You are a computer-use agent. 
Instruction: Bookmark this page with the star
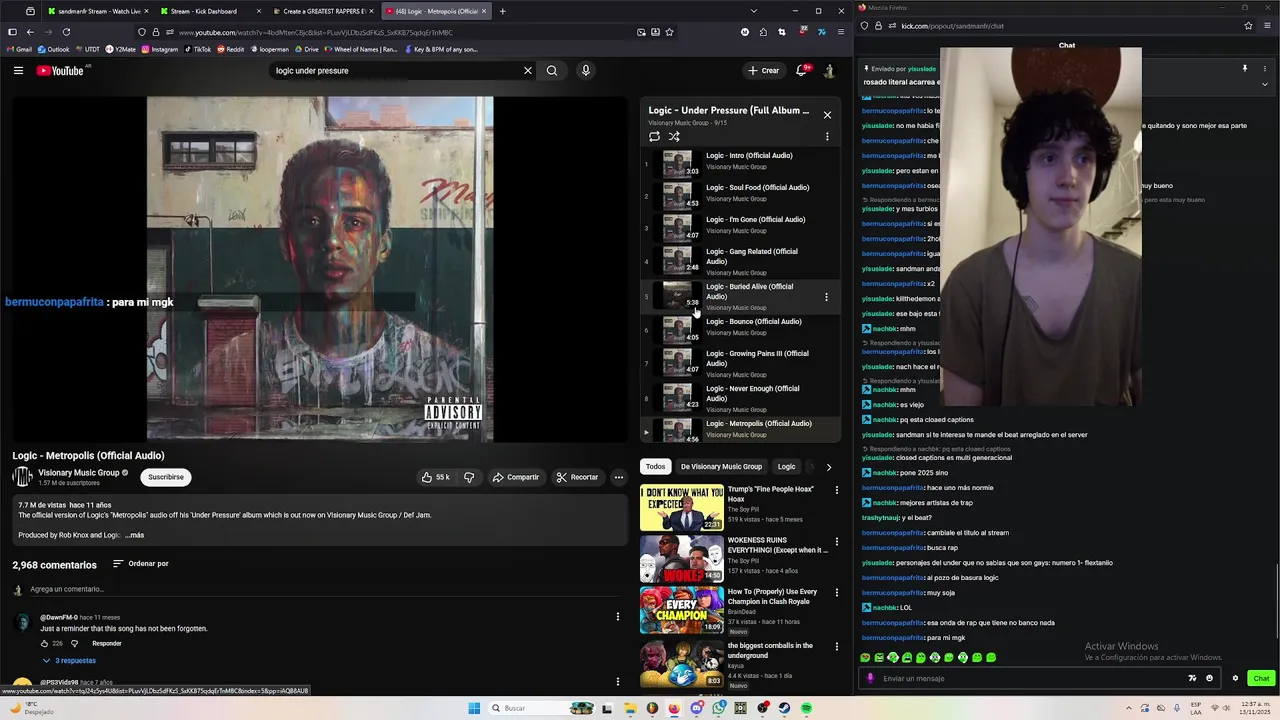click(x=669, y=32)
